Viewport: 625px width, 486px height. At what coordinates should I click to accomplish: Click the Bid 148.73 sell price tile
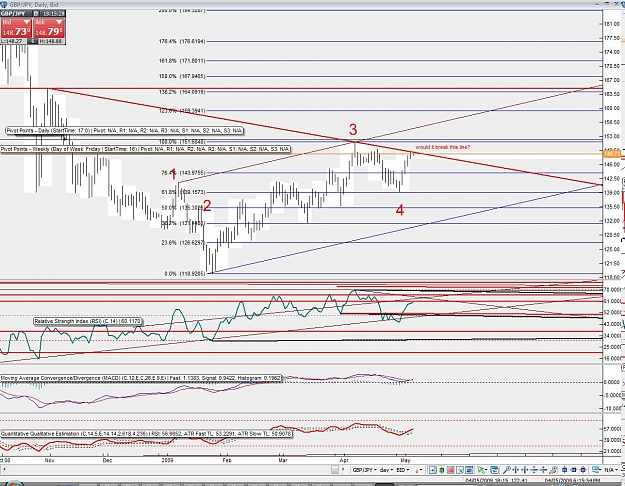[16, 28]
